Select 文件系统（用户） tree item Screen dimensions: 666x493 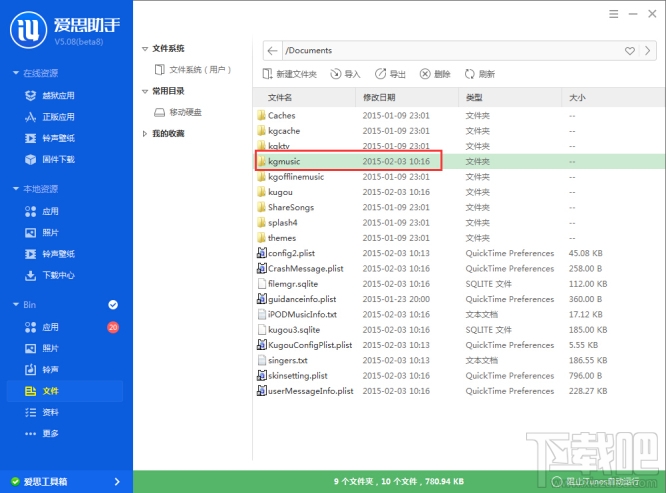[193, 70]
